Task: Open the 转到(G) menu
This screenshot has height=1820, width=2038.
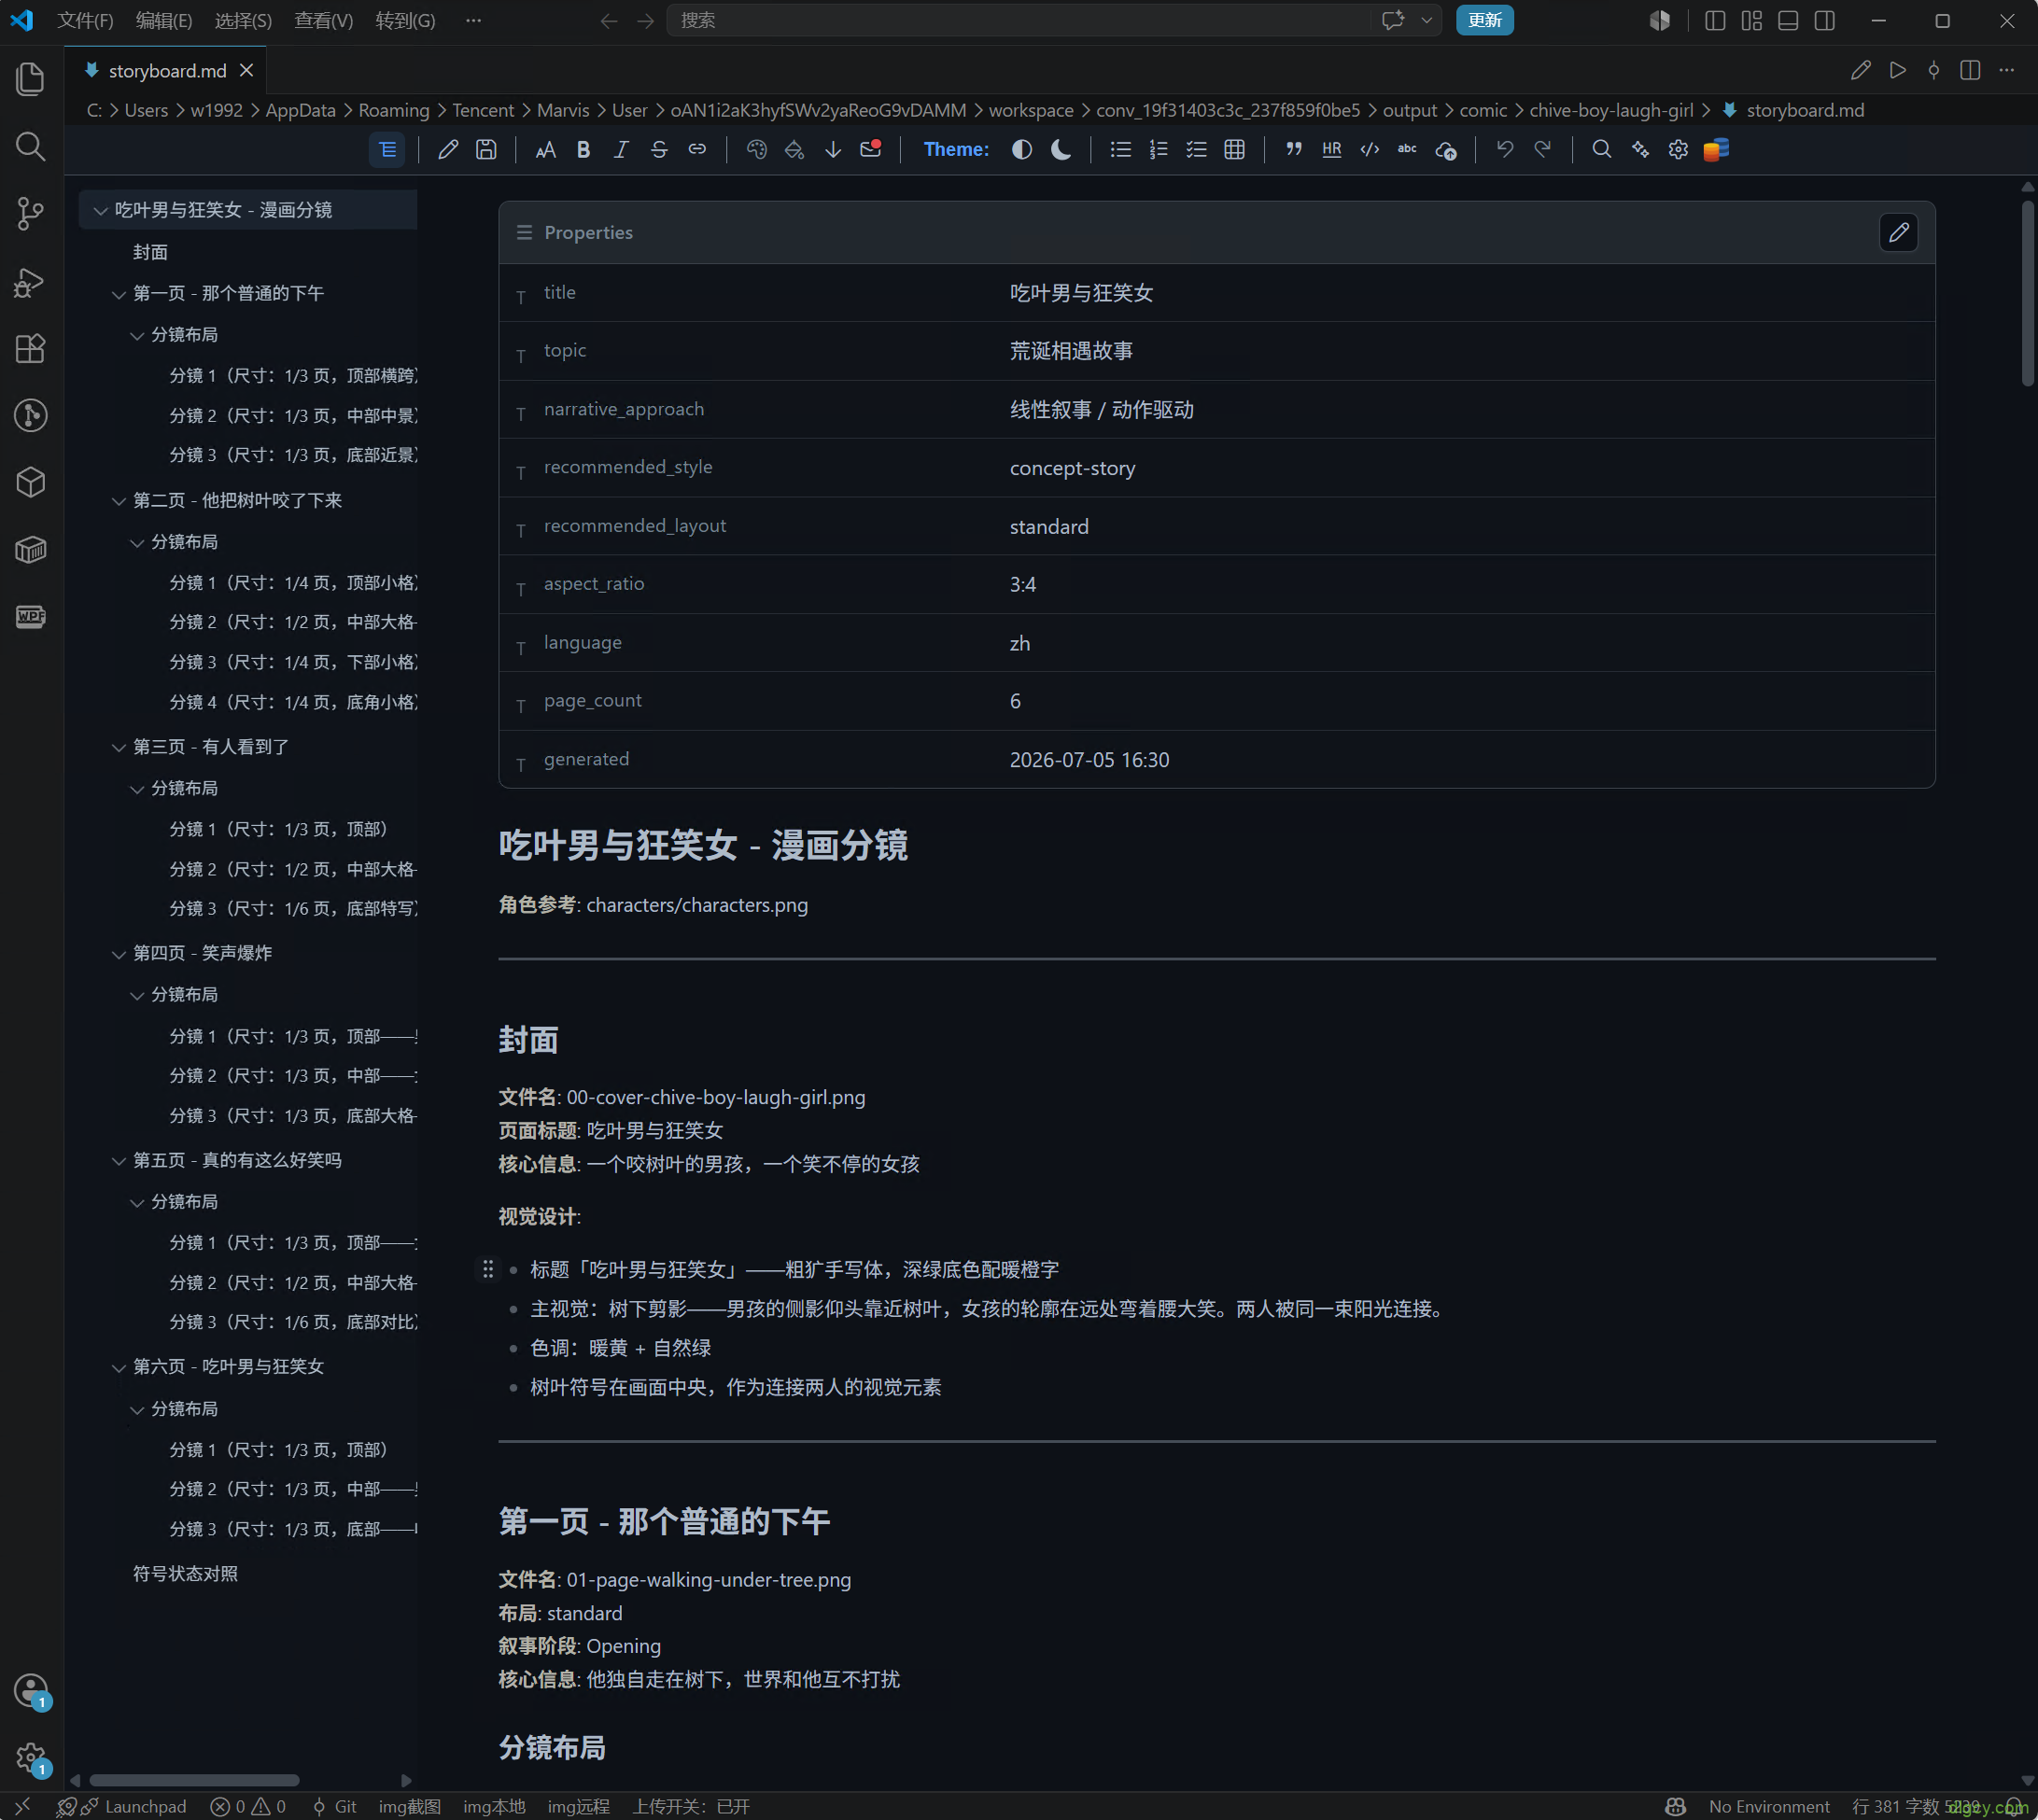Action: point(405,20)
